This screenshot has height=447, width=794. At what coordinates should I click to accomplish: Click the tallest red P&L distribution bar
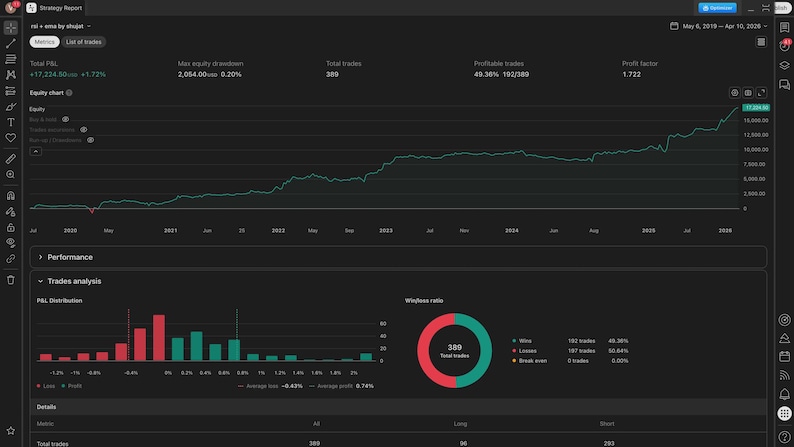tap(159, 338)
